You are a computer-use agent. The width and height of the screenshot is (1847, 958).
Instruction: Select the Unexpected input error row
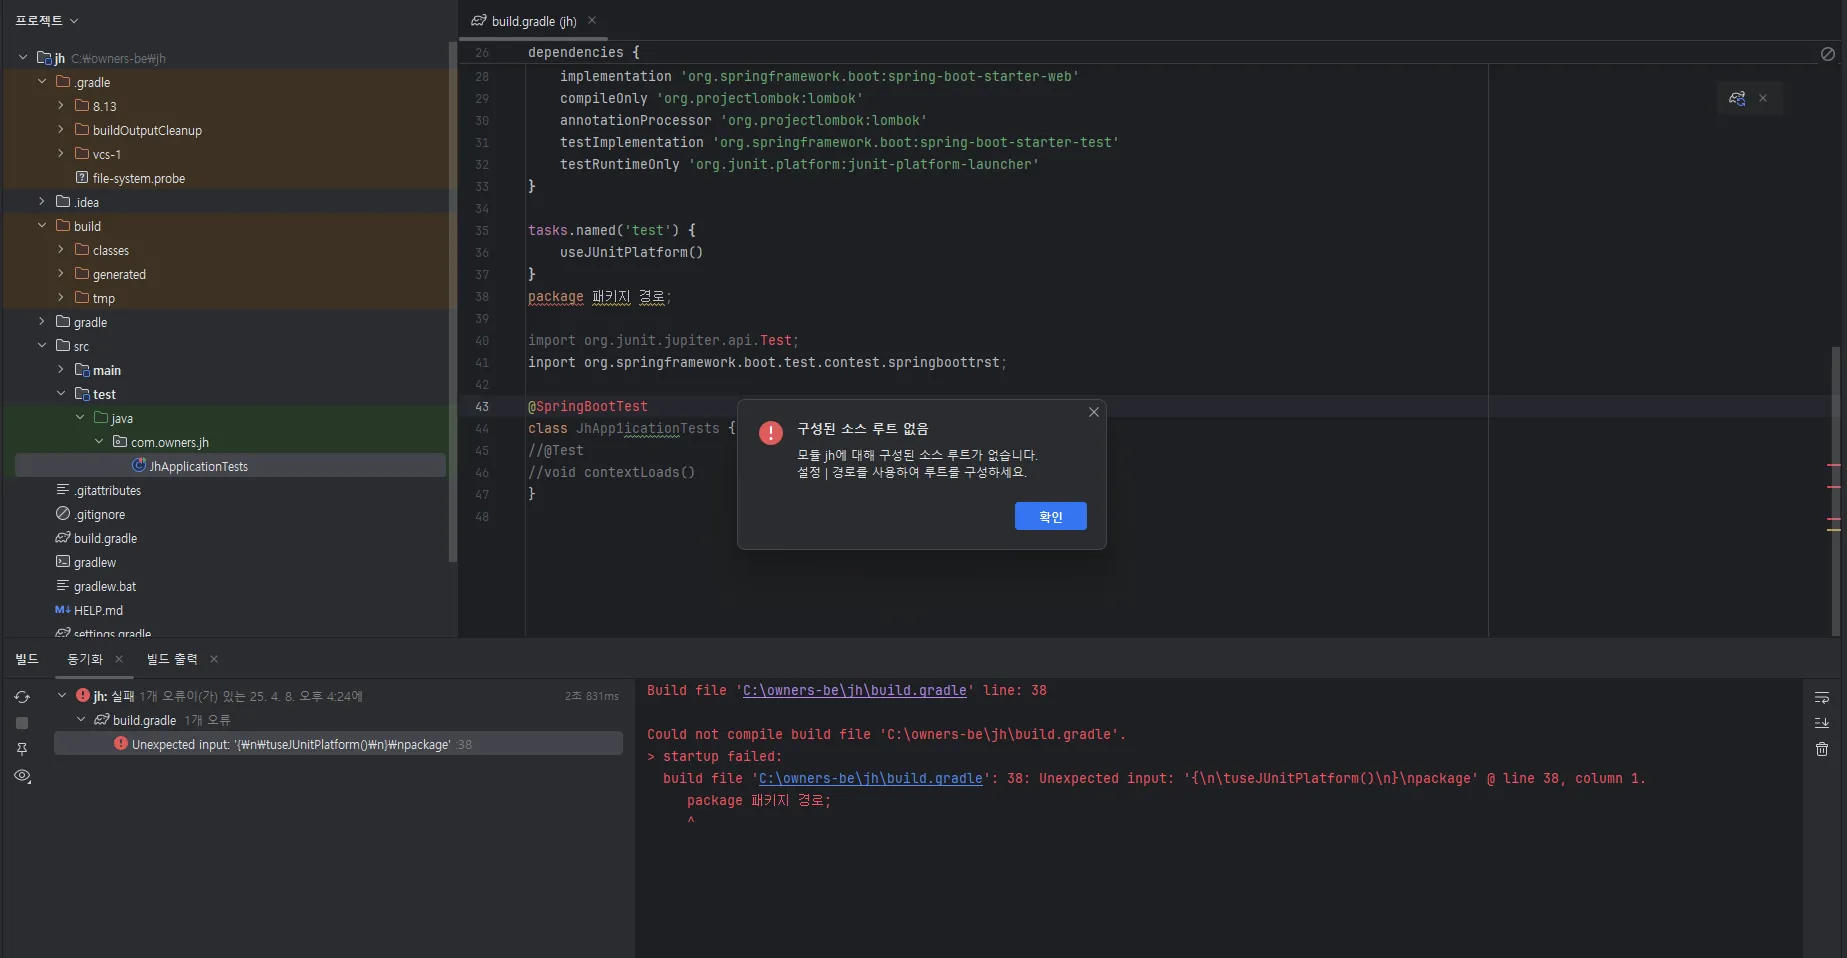[x=338, y=744]
